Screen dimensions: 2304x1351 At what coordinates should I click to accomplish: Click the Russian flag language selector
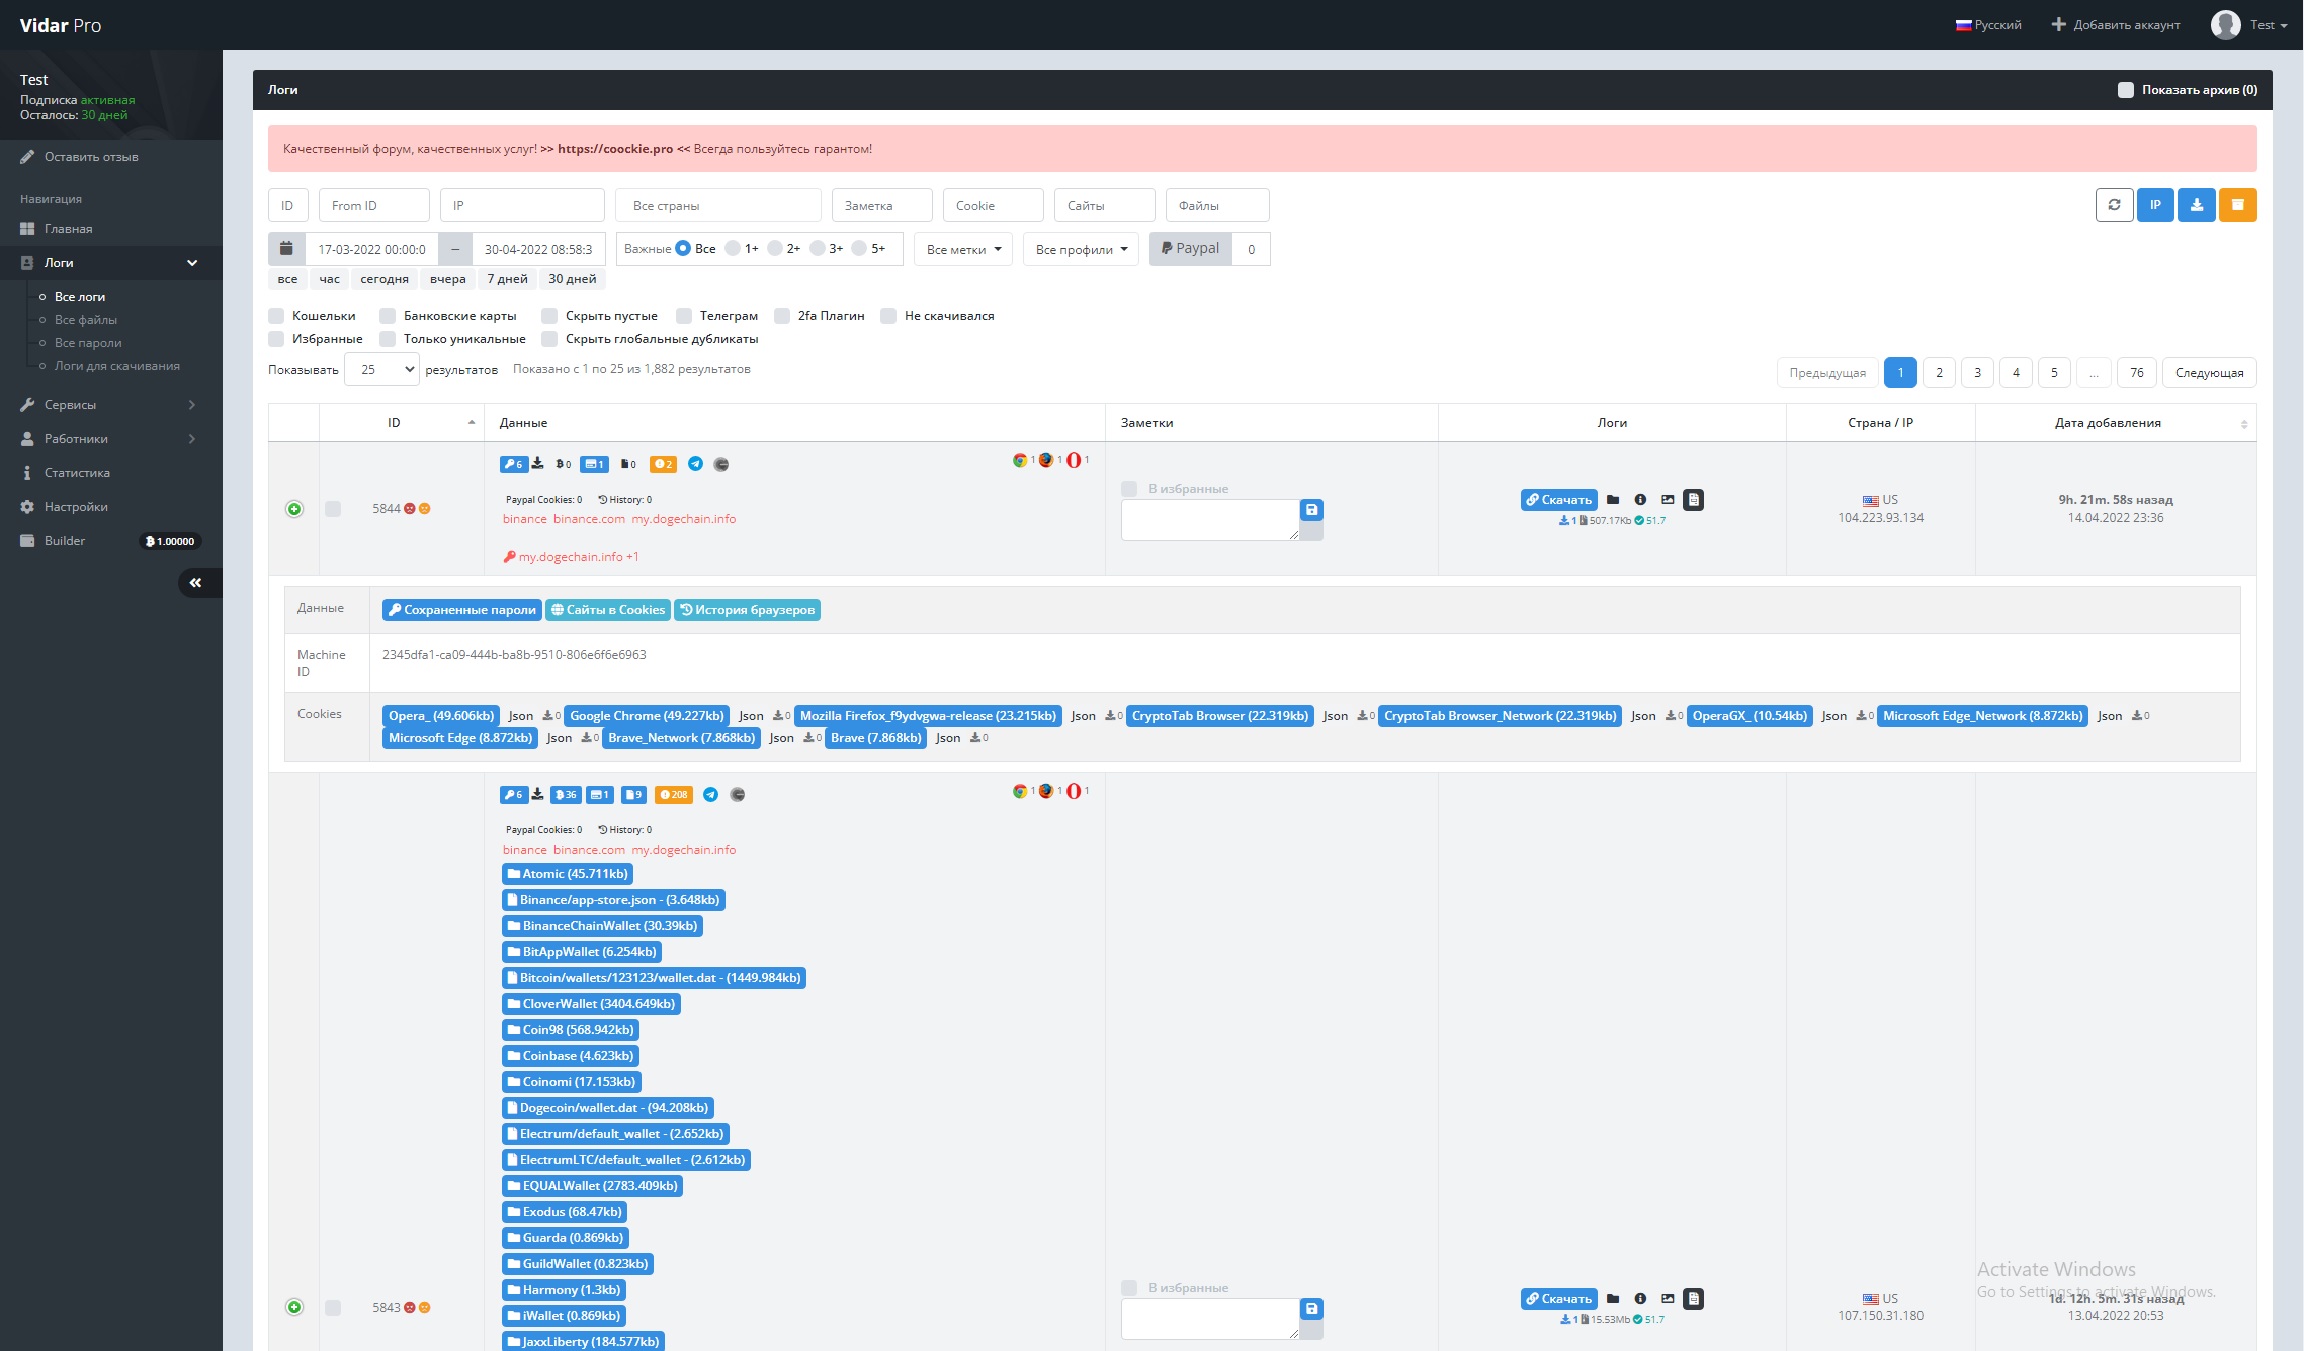coord(1988,25)
